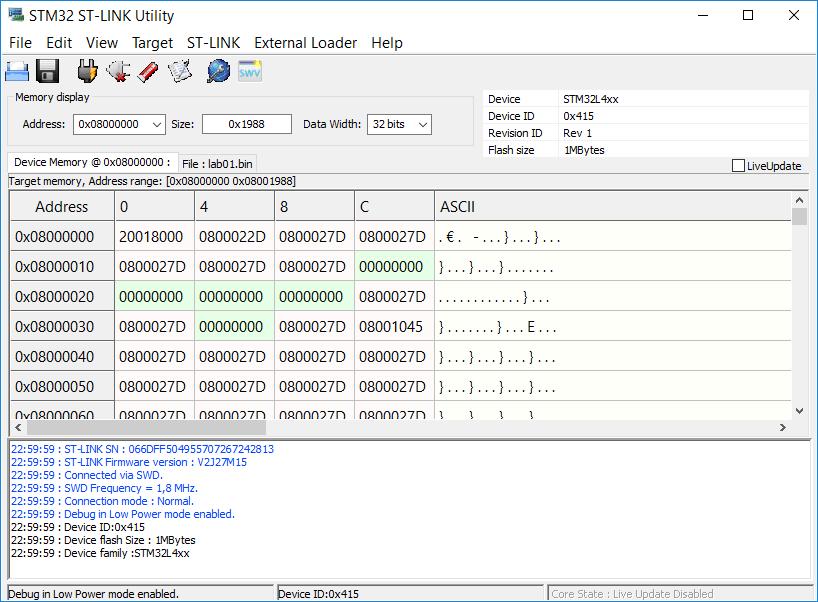818x602 pixels.
Task: Click Revision ID value Rev 1
Action: tap(578, 133)
